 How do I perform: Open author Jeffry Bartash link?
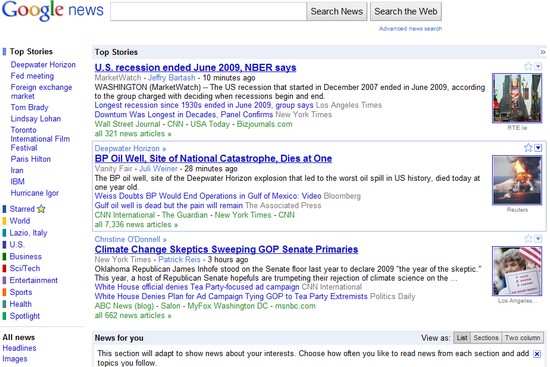tap(172, 78)
